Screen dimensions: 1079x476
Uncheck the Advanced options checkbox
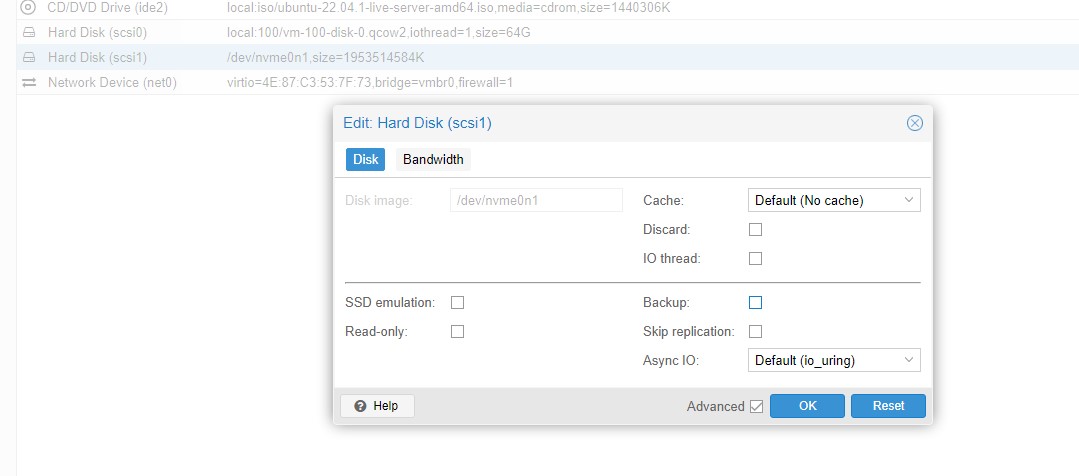[756, 406]
